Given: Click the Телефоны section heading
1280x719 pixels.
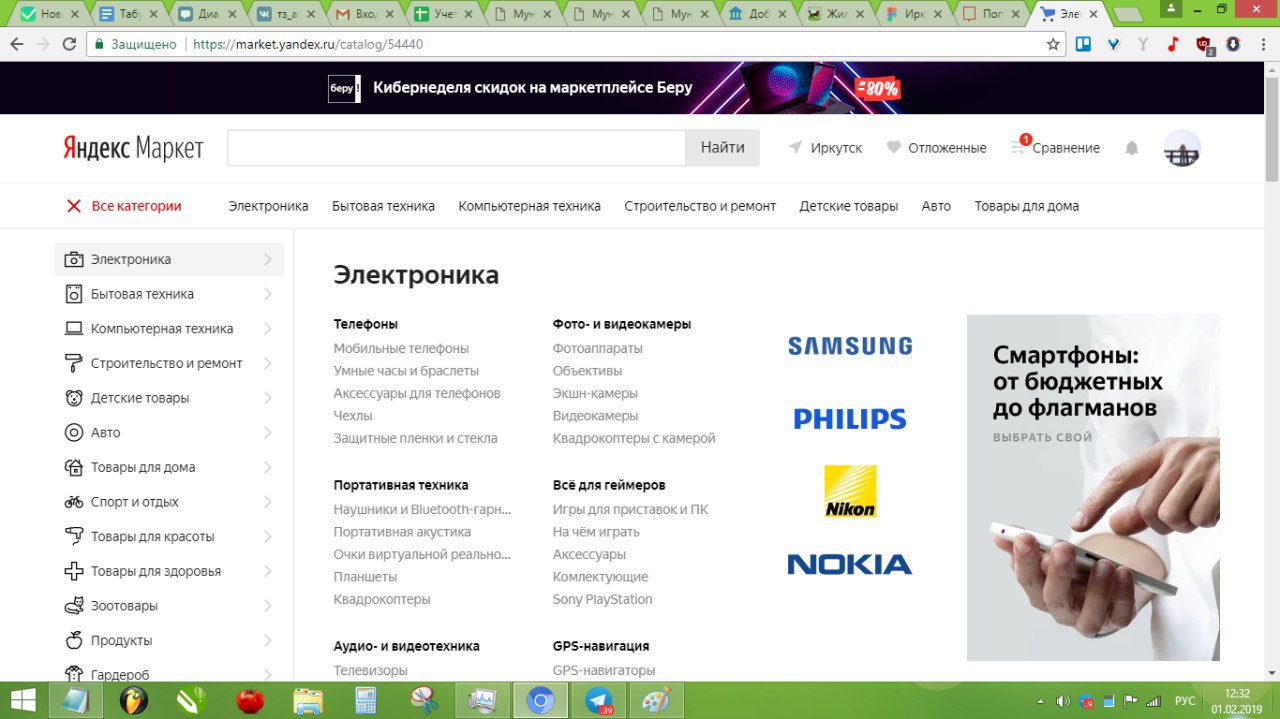Looking at the screenshot, I should pos(365,324).
